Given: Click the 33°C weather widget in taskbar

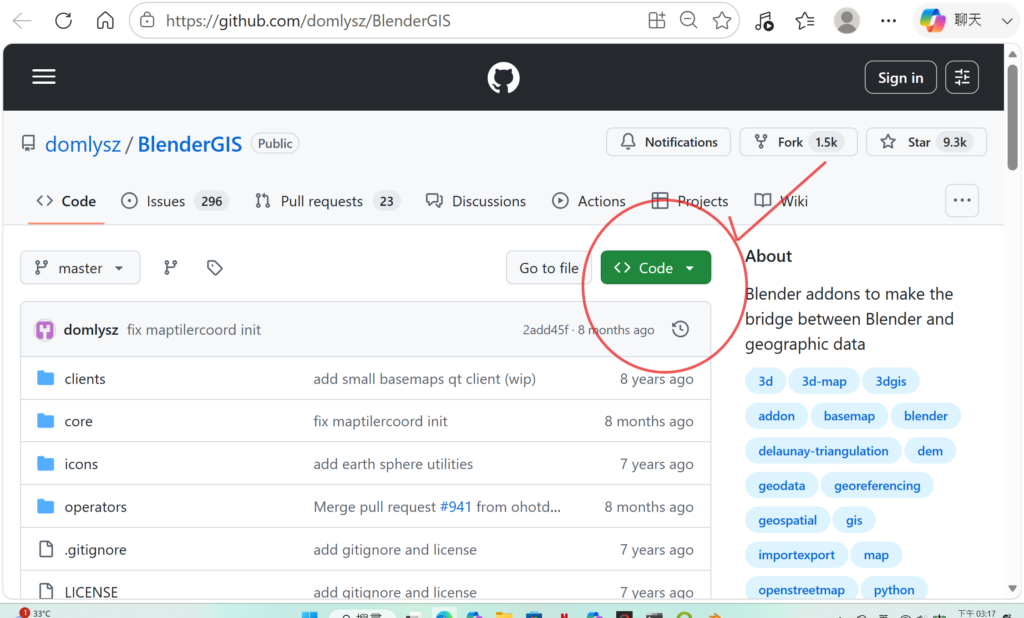Looking at the screenshot, I should click(x=35, y=613).
